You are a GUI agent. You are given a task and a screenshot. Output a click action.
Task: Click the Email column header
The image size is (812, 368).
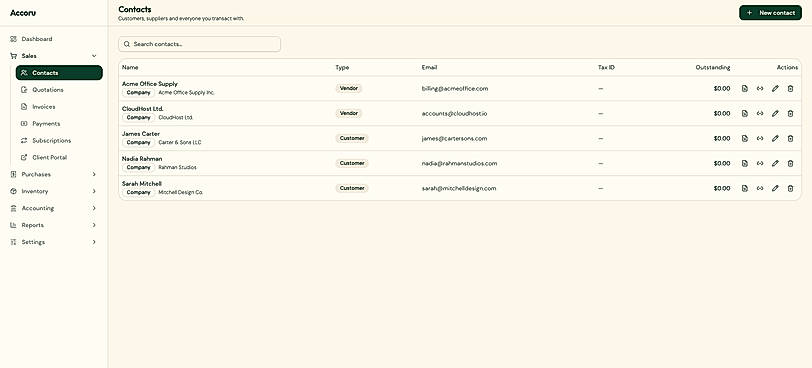click(429, 67)
